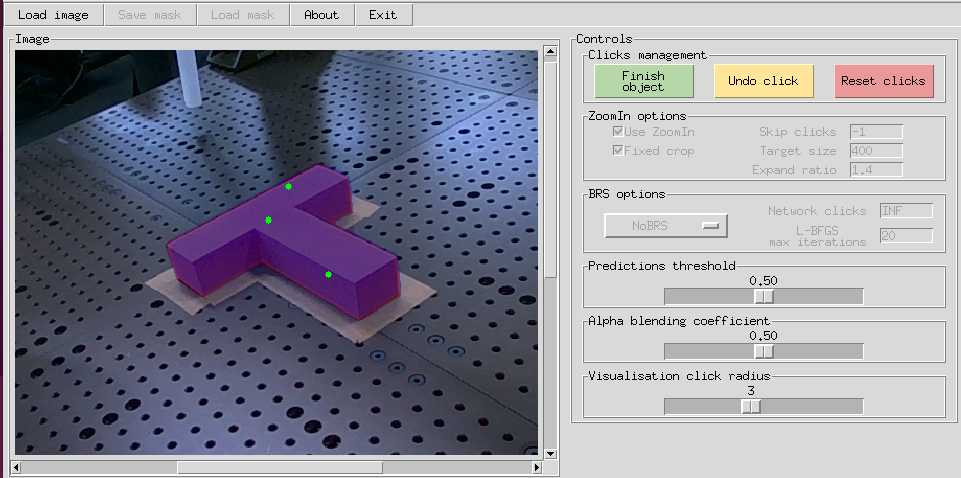Click the vertical scrollbar down arrow
The width and height of the screenshot is (961, 478).
550,454
